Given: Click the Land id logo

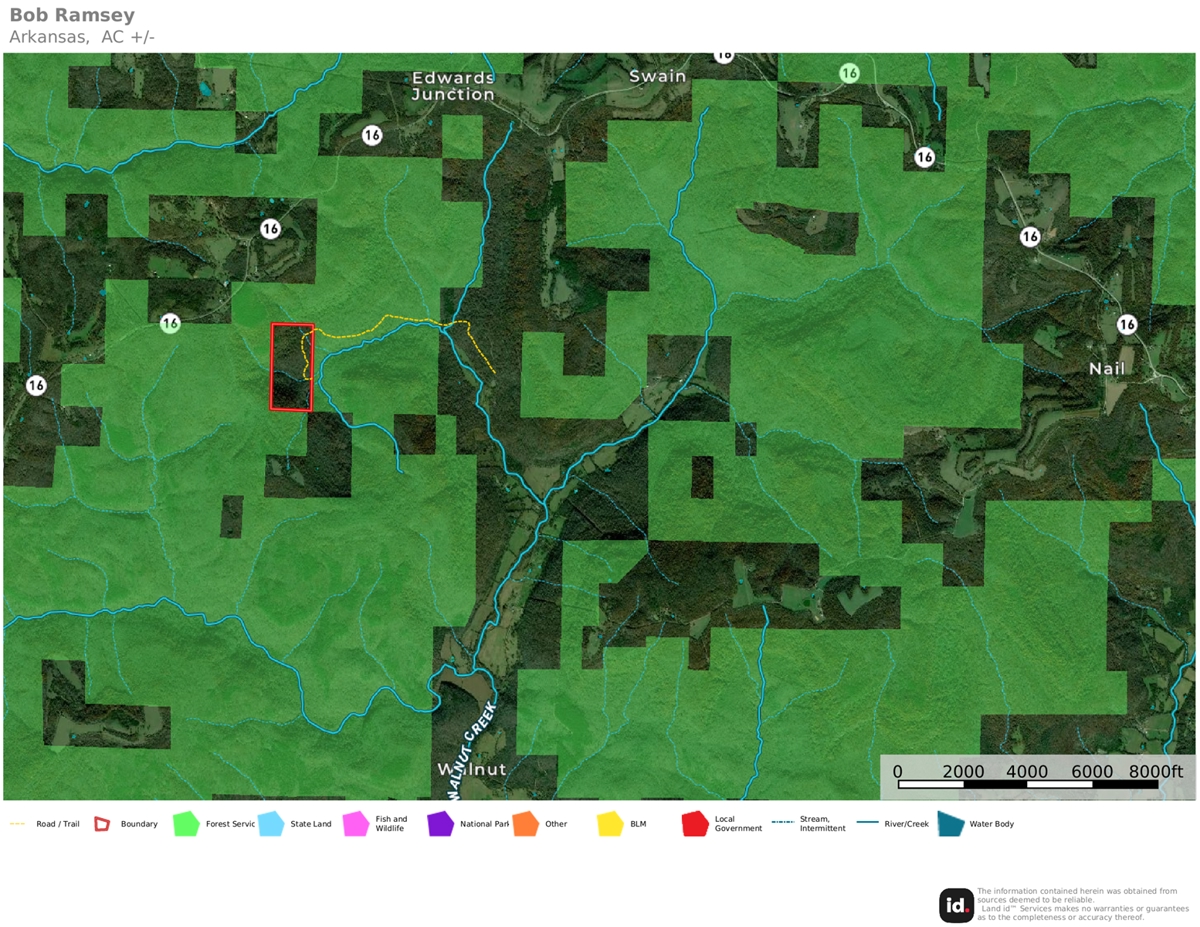Looking at the screenshot, I should click(956, 905).
